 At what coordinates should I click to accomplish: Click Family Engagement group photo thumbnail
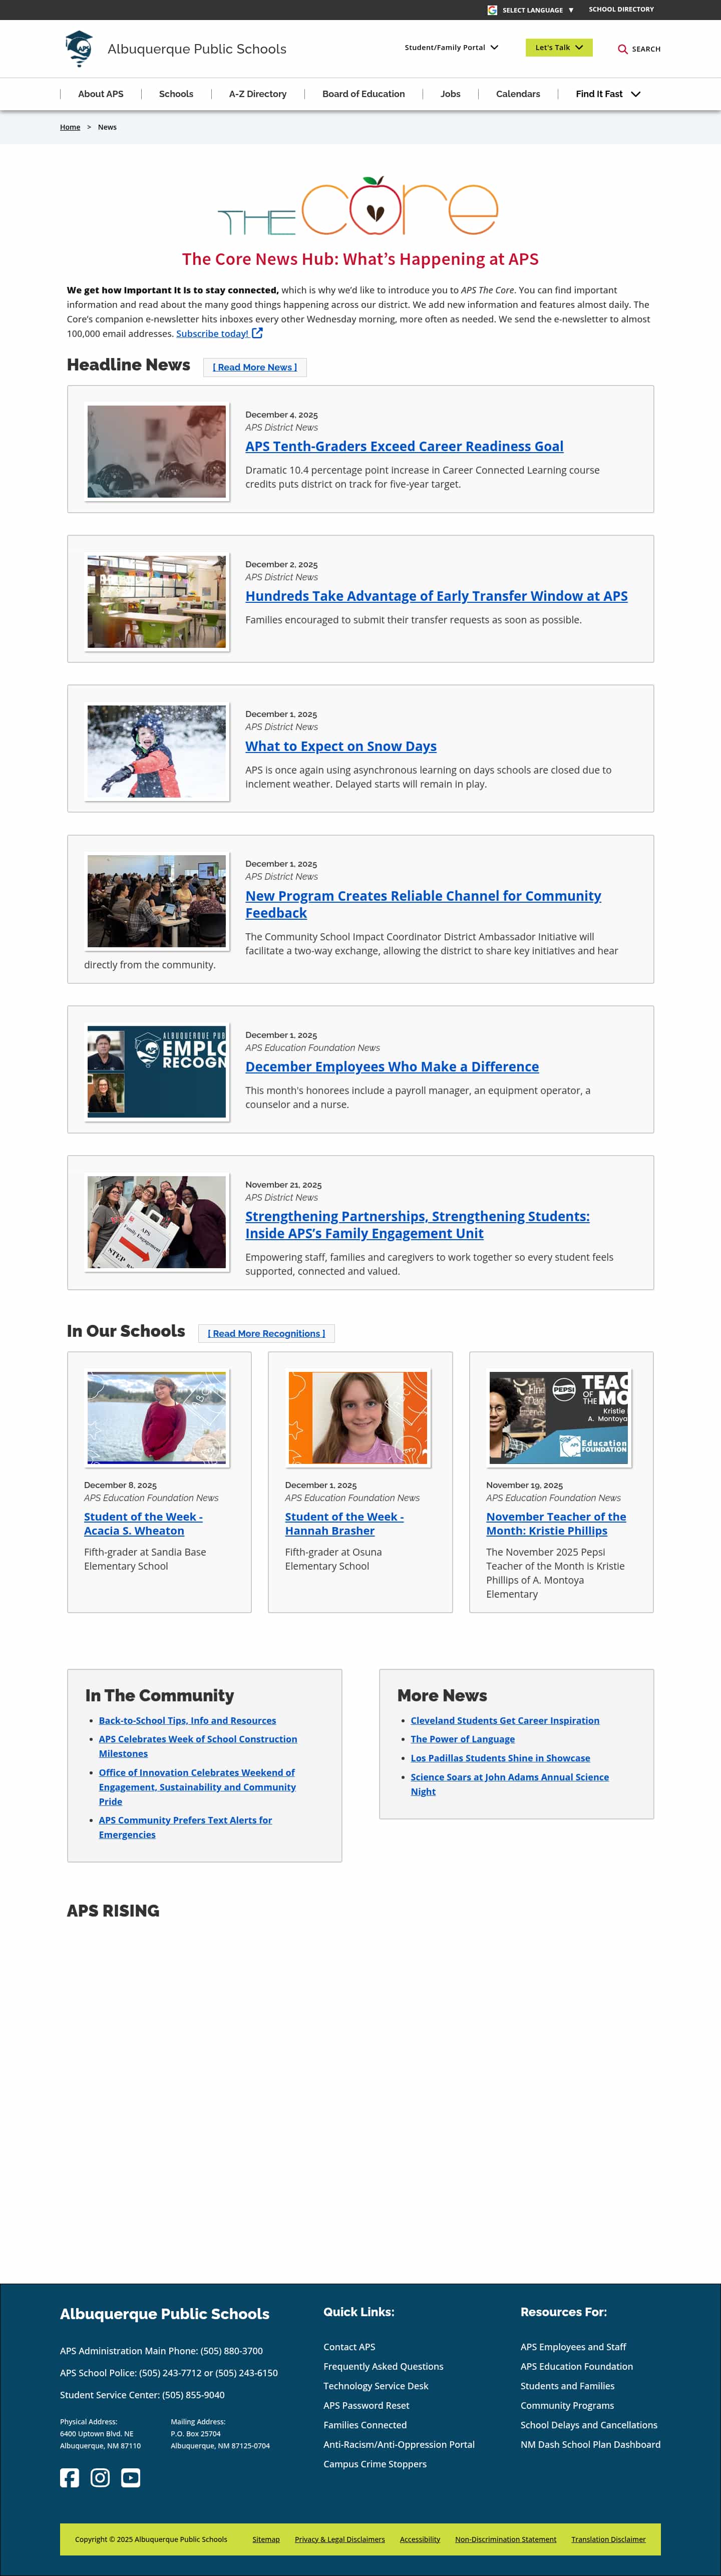pyautogui.click(x=157, y=1222)
